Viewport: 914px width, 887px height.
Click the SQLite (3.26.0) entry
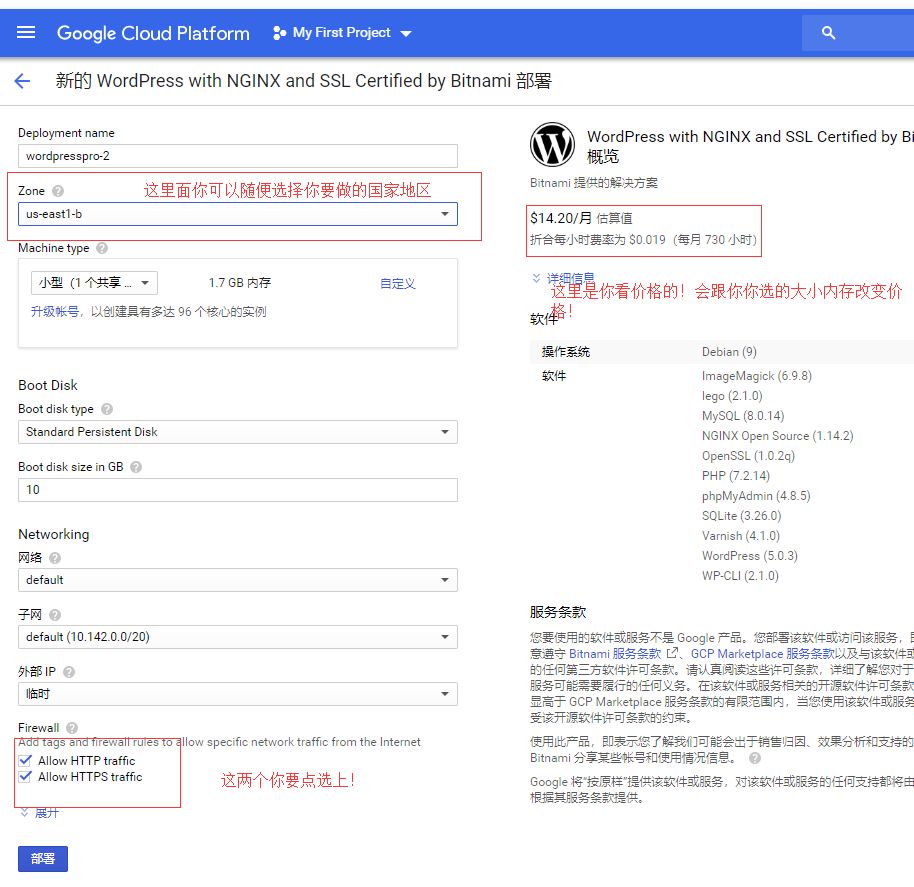tap(741, 516)
